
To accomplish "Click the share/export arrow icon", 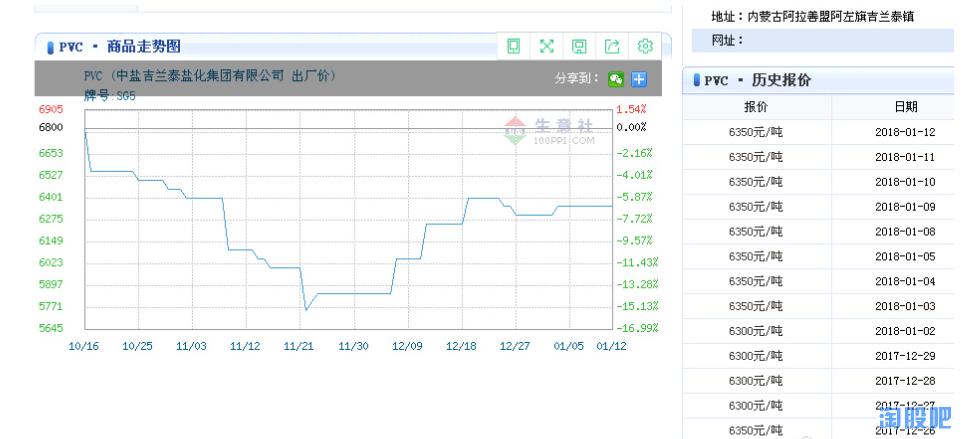I will (x=612, y=46).
